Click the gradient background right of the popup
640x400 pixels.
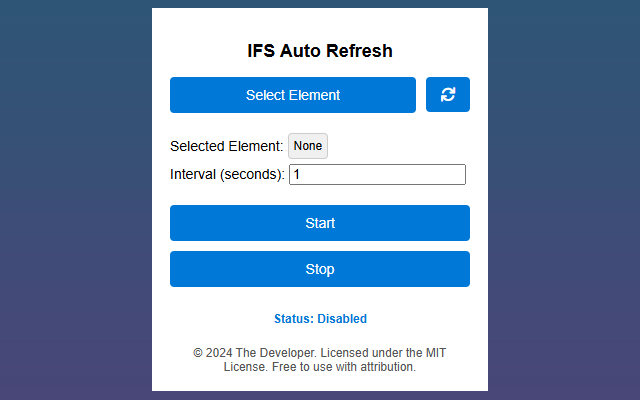pyautogui.click(x=565, y=200)
